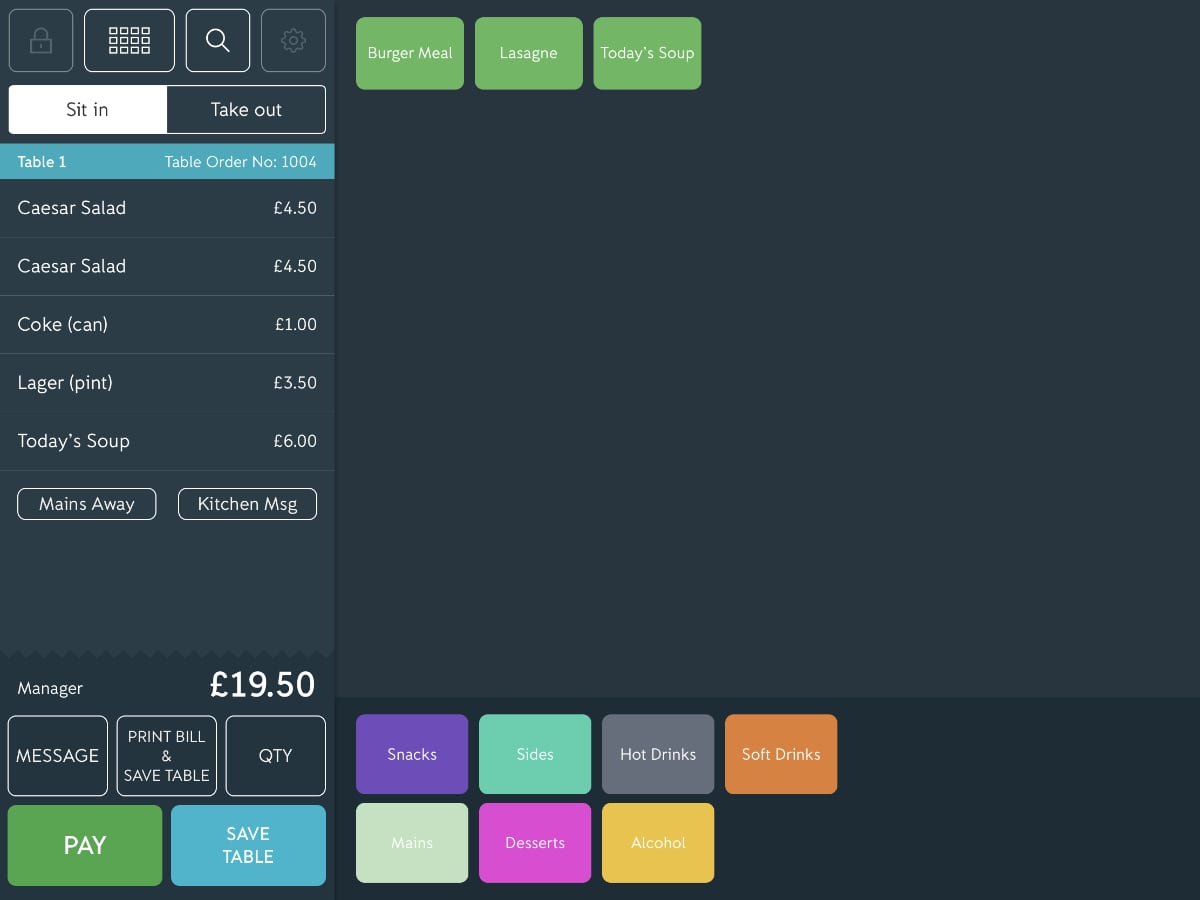Tap Print Bill & Save Table
This screenshot has height=900, width=1200.
tap(167, 756)
